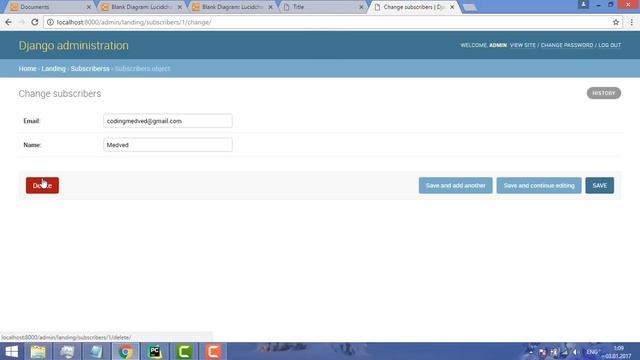The image size is (640, 360).
Task: Click Save and add another
Action: pos(456,185)
